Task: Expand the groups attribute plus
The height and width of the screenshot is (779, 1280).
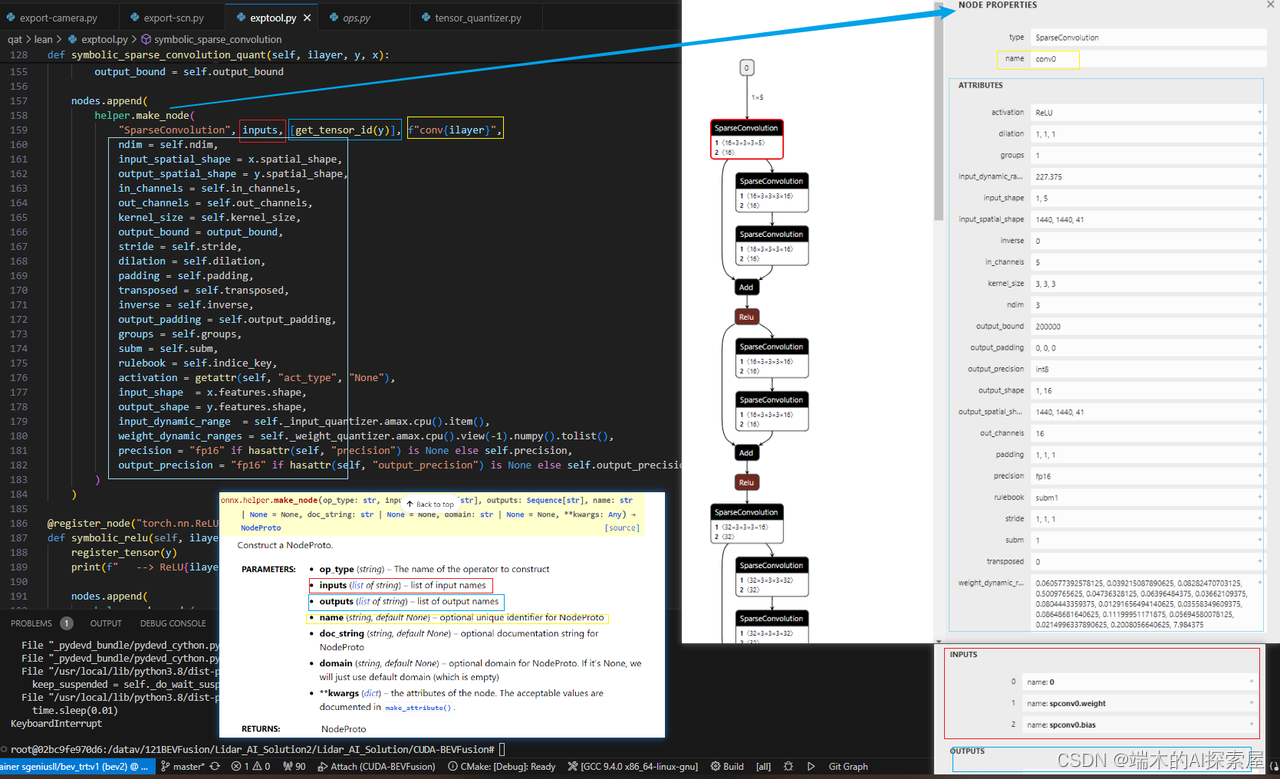Action: 1259,155
